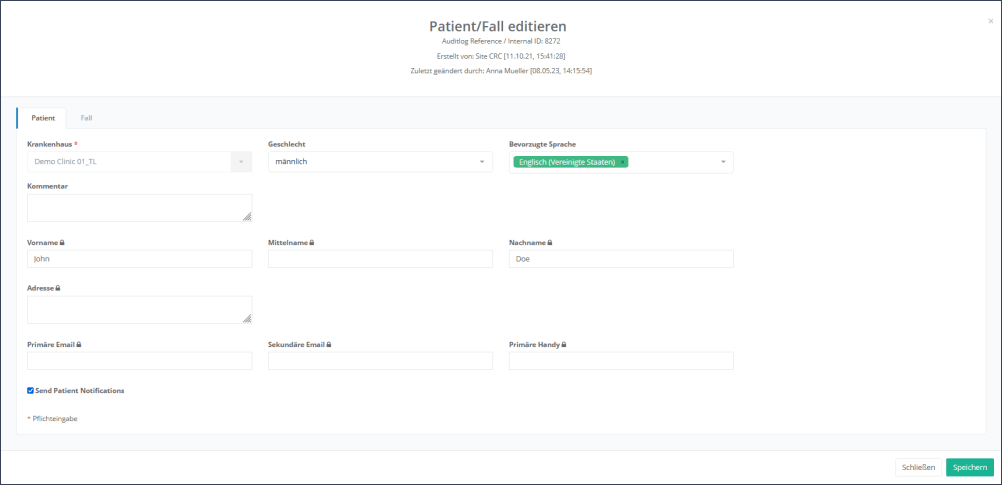The height and width of the screenshot is (485, 1002).
Task: Expand the Bevorzugte Sprache dropdown
Action: 722,162
